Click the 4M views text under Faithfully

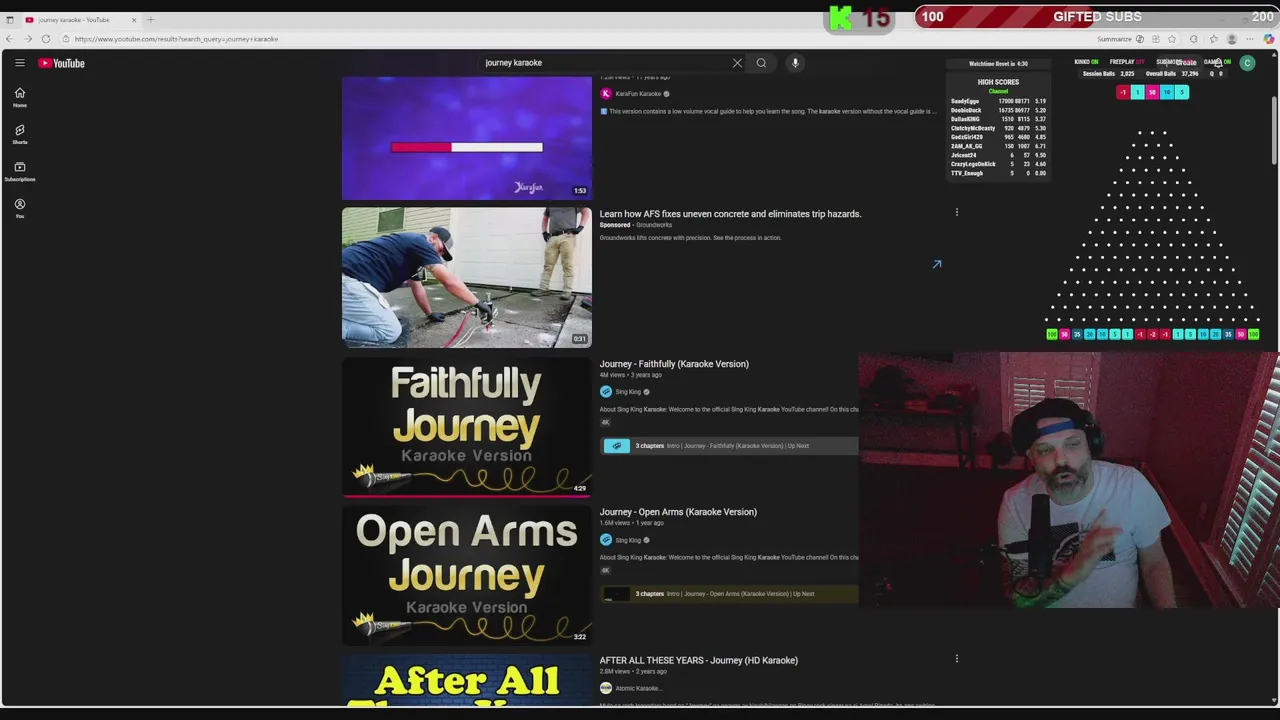[x=613, y=375]
